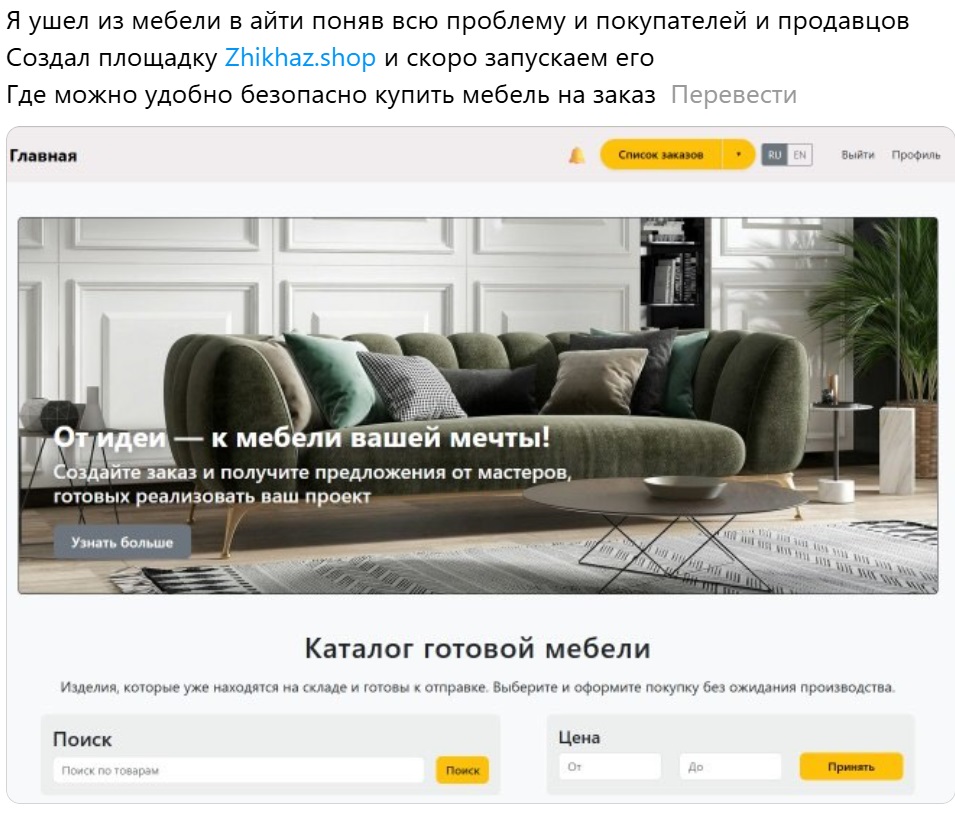The width and height of the screenshot is (955, 828).
Task: Open the Профиль menu item
Action: tap(915, 155)
